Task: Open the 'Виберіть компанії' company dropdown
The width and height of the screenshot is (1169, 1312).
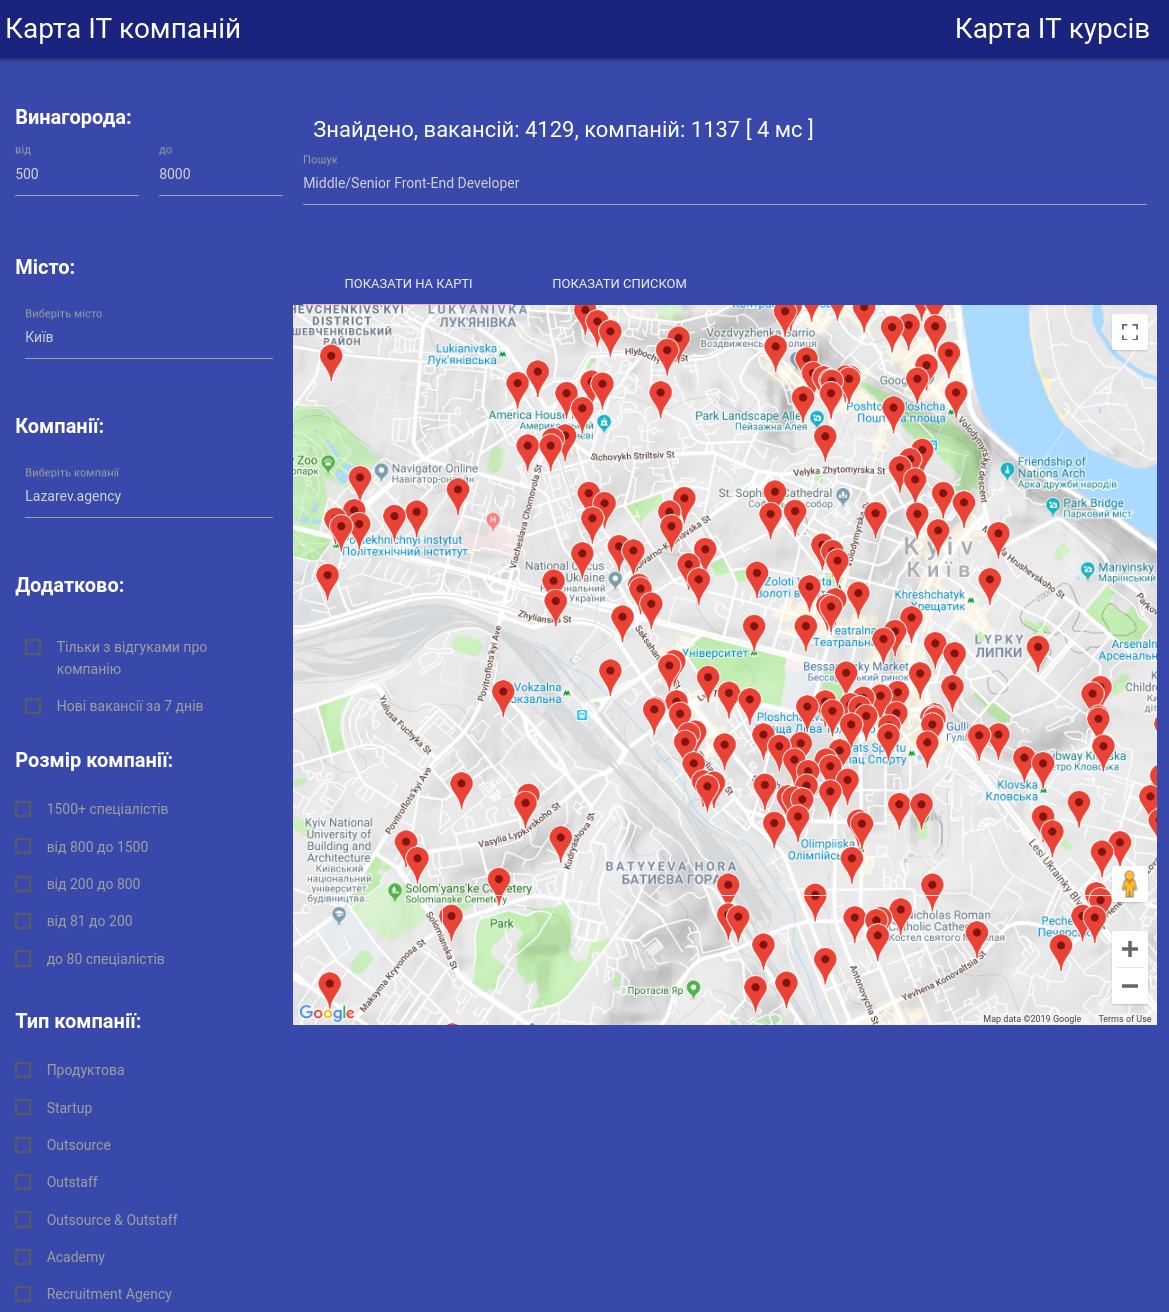Action: (148, 496)
